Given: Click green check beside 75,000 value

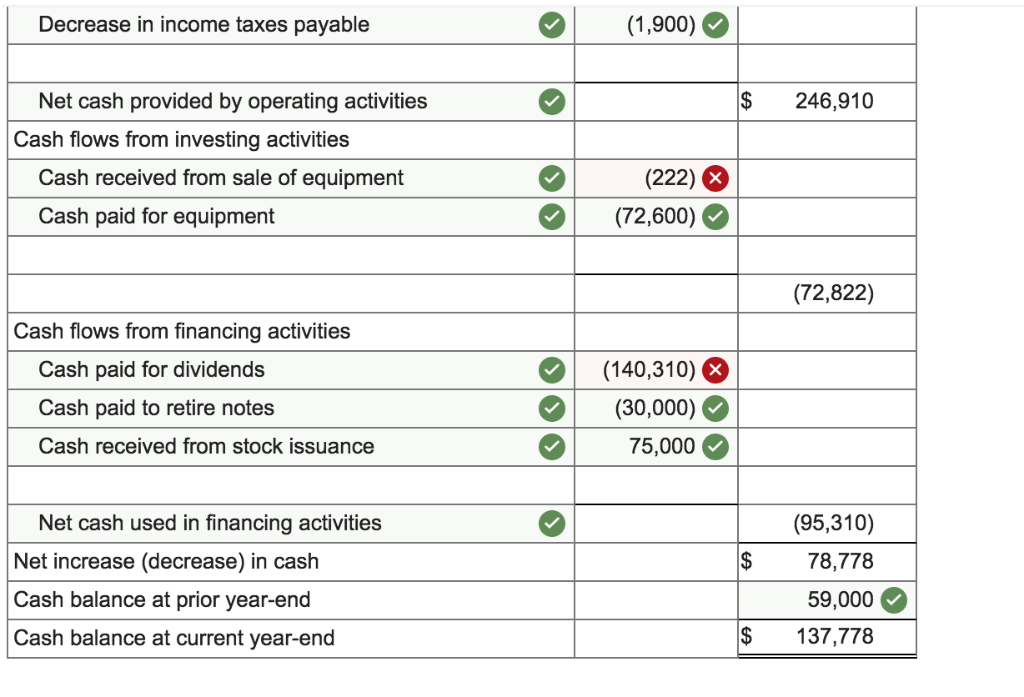Looking at the screenshot, I should [x=715, y=447].
